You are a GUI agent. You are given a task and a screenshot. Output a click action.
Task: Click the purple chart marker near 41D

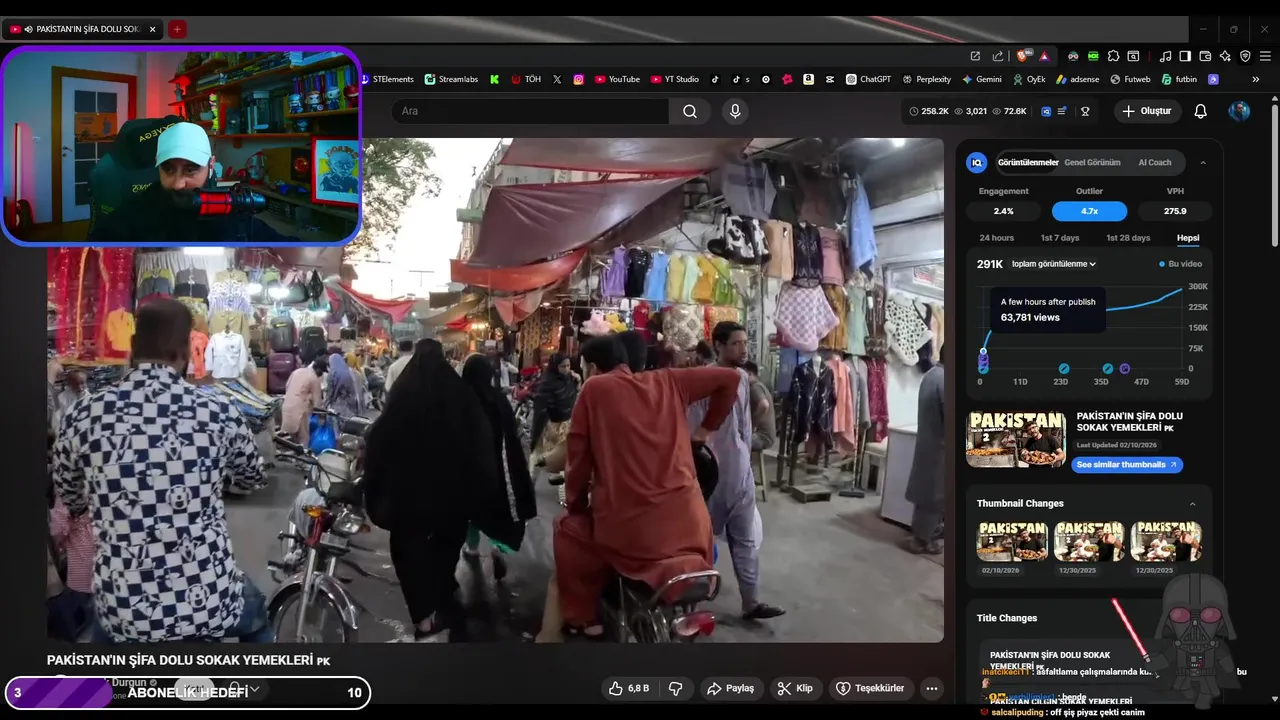pyautogui.click(x=1125, y=369)
